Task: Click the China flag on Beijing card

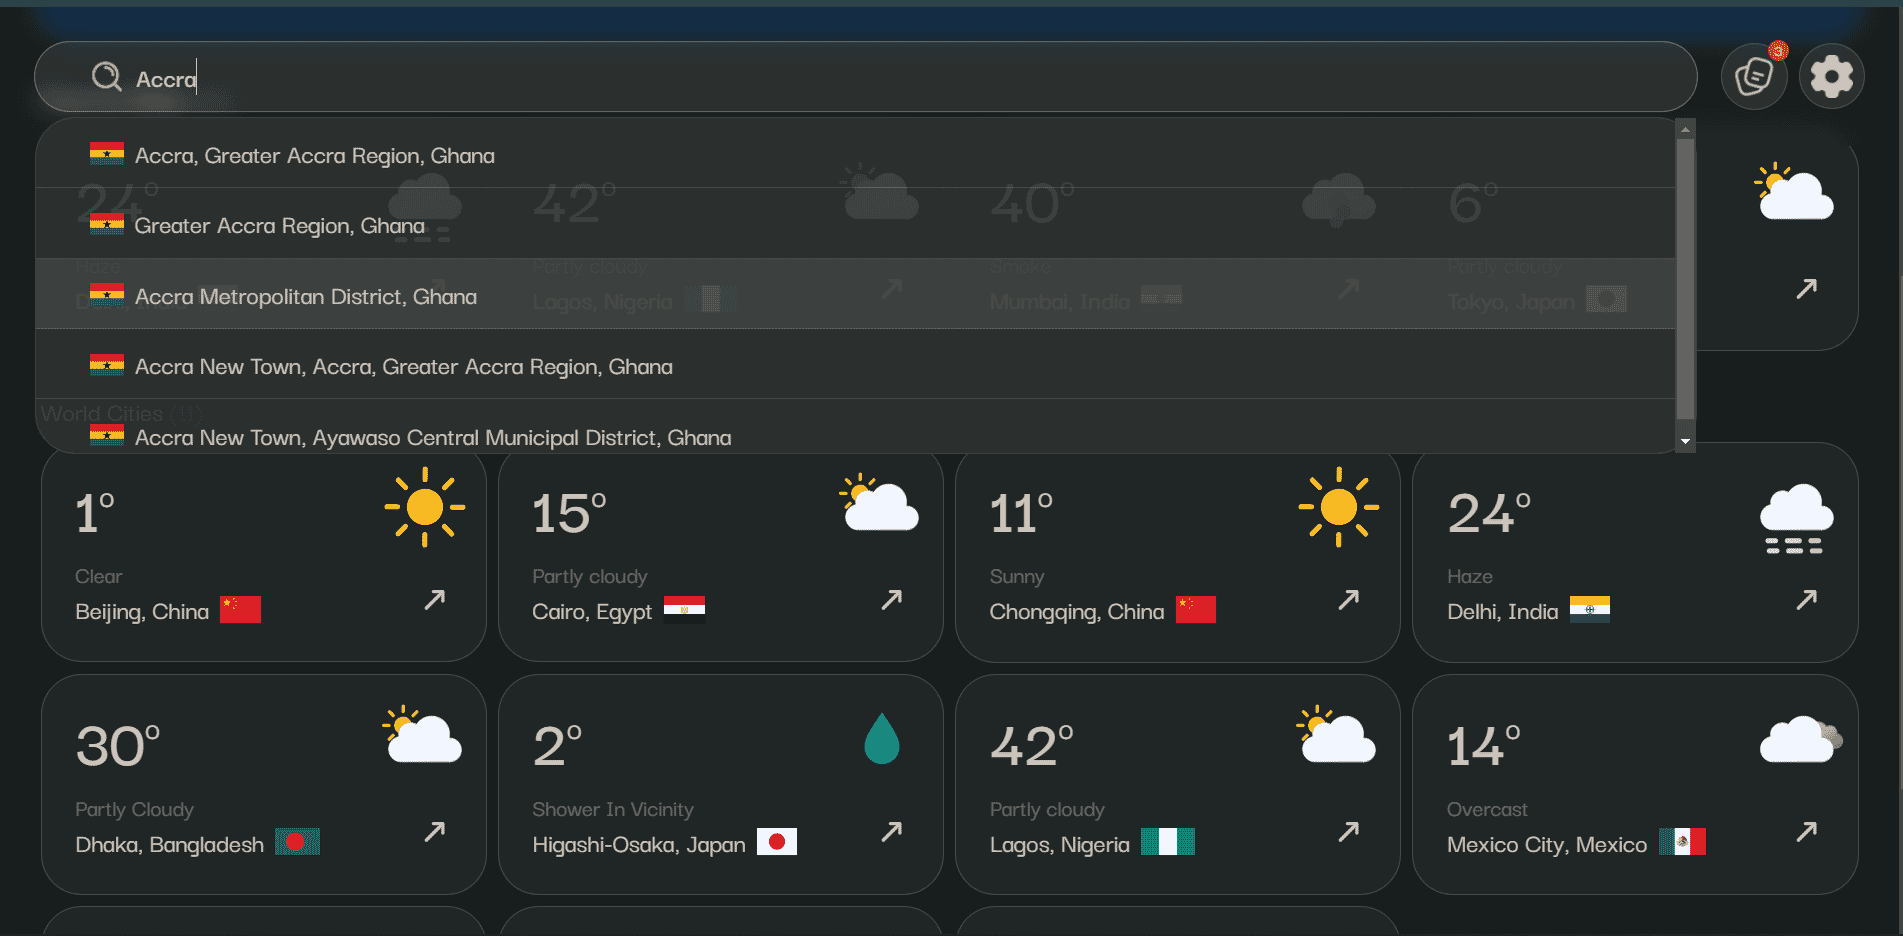Action: [x=240, y=610]
